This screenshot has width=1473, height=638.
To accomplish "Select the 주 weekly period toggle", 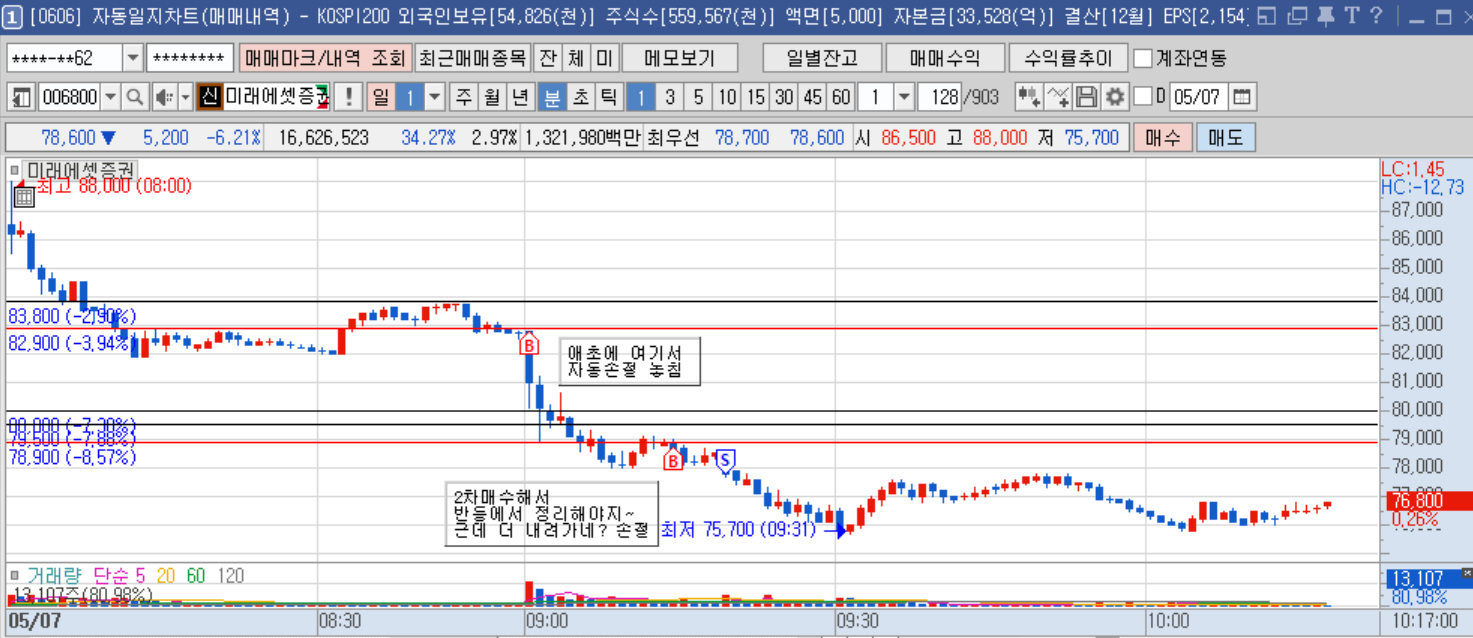I will click(x=463, y=97).
